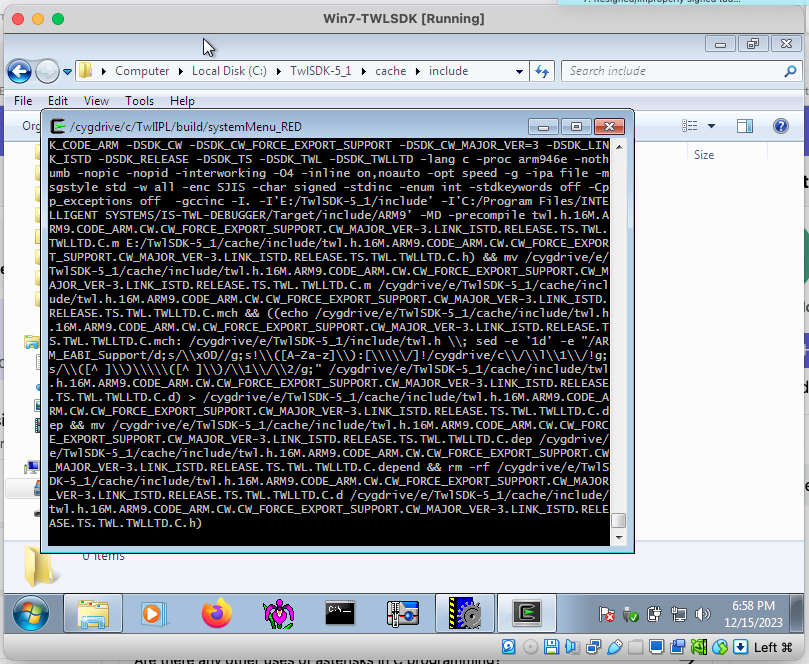Refresh the include folder view

click(542, 71)
